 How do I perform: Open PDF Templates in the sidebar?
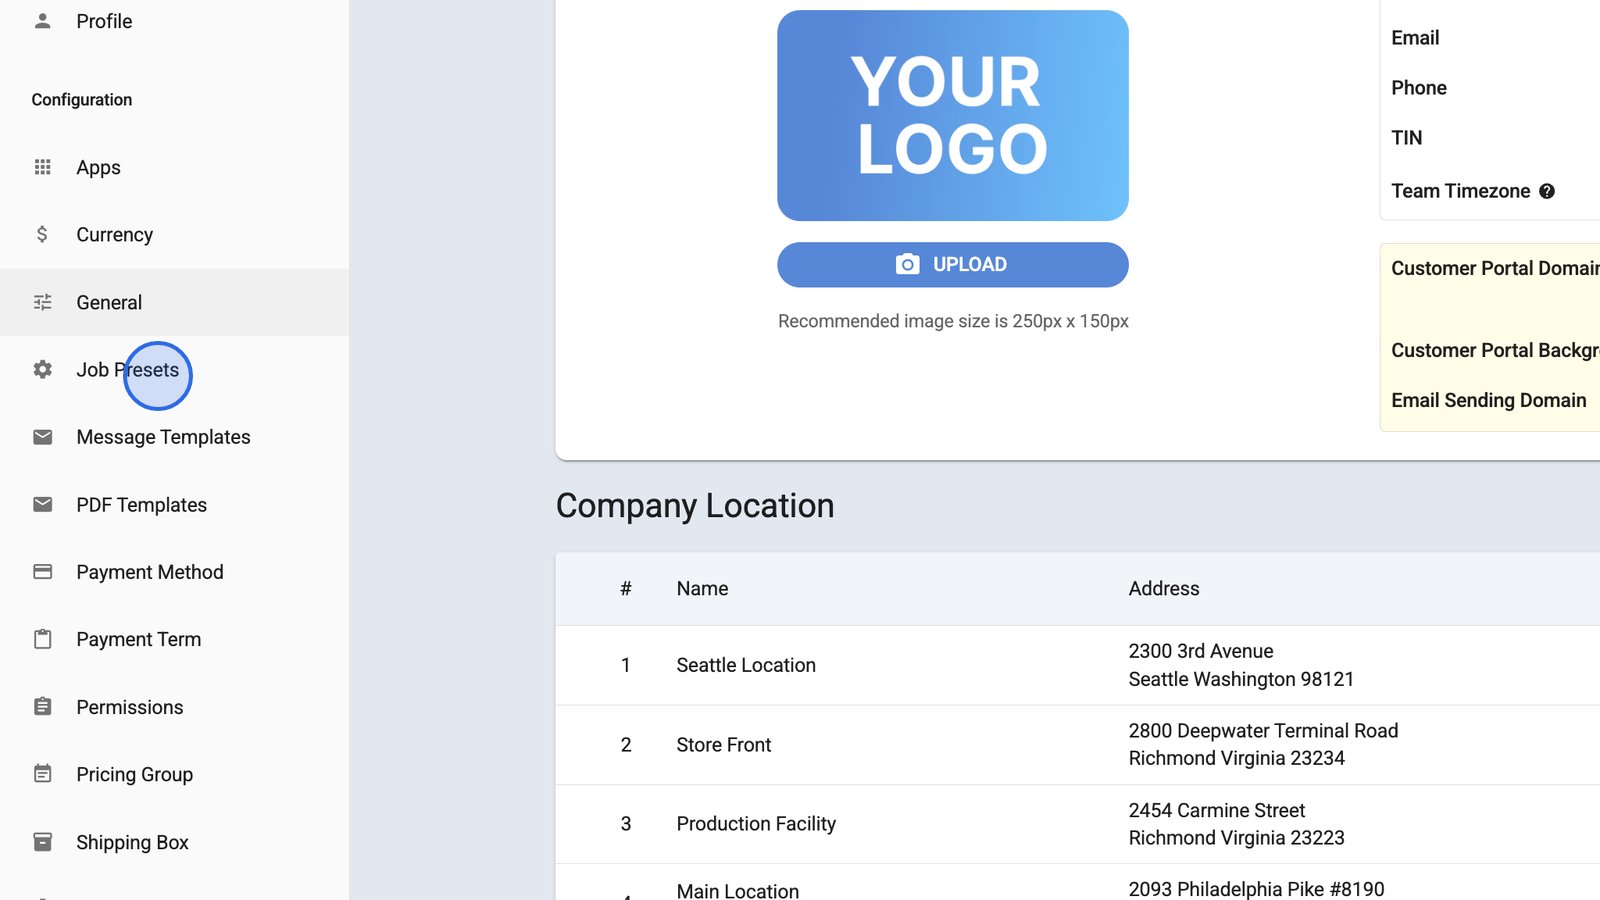(141, 505)
